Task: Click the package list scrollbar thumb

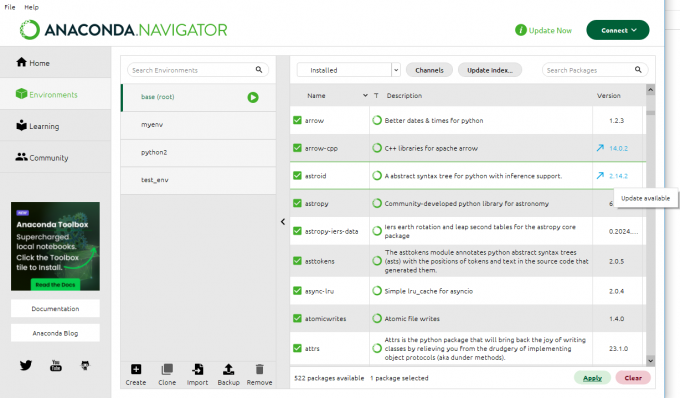Action: click(650, 112)
